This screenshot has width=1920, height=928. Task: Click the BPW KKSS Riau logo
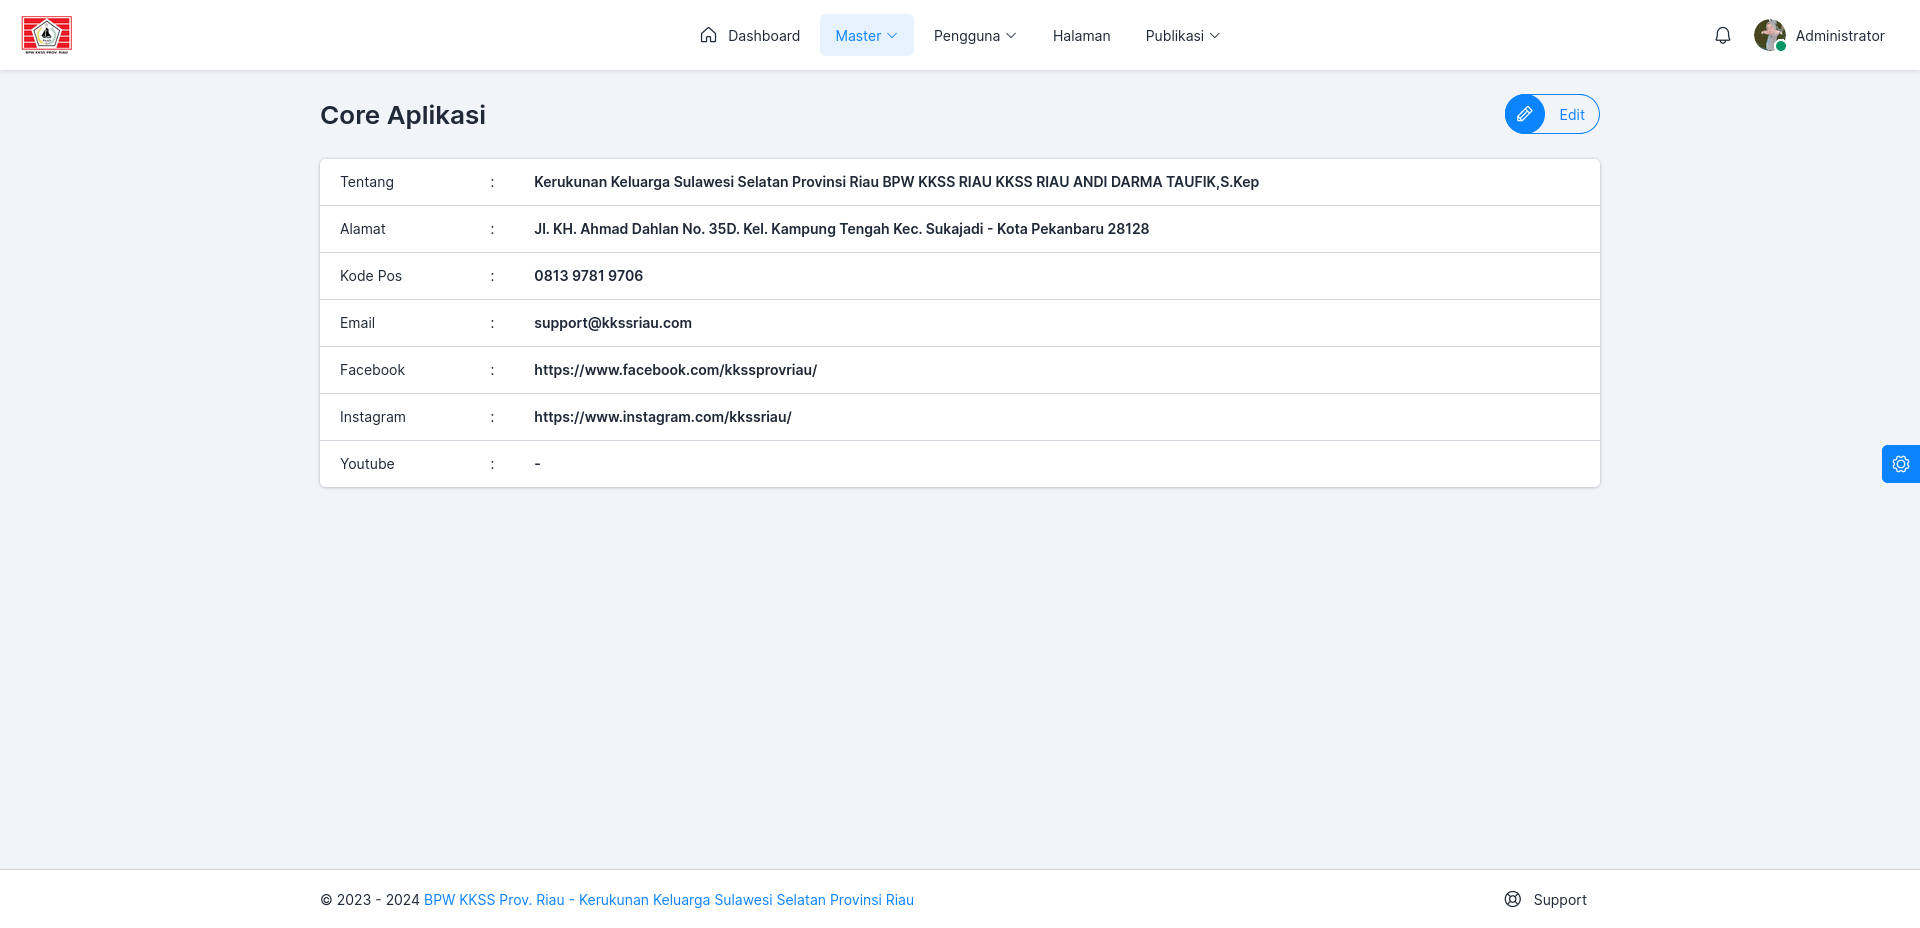[x=47, y=35]
